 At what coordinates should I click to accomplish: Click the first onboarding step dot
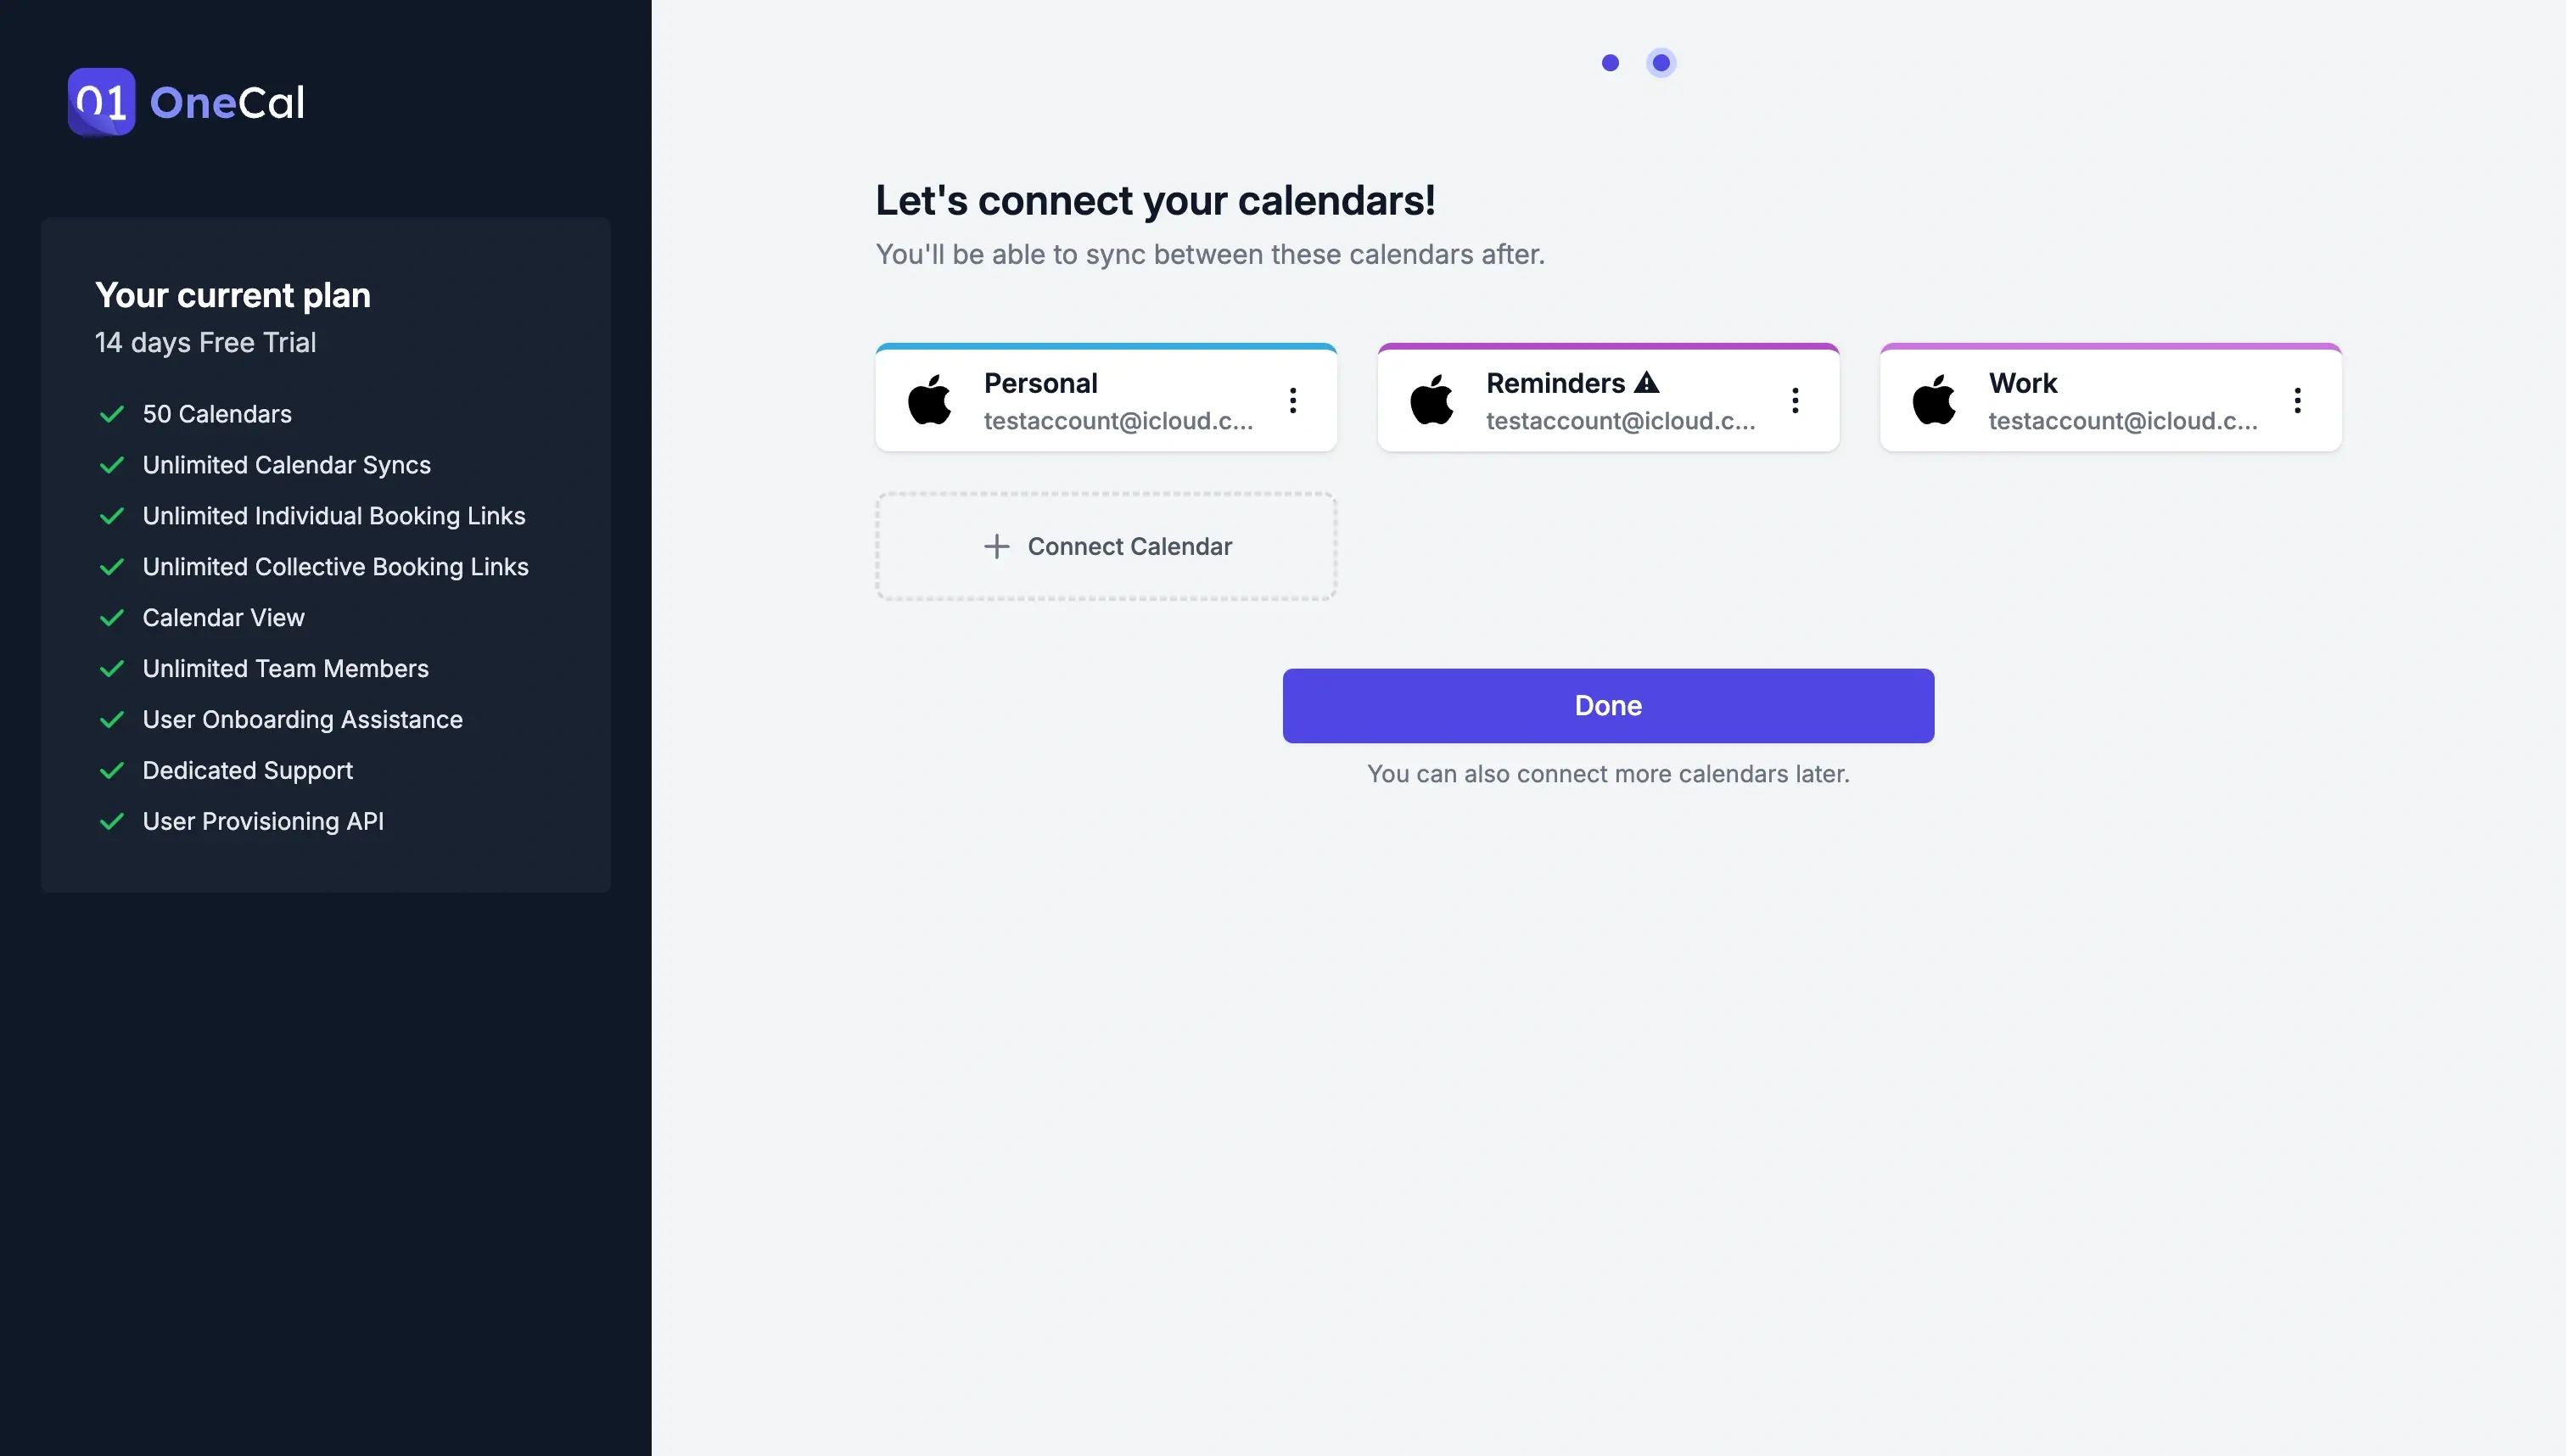tap(1609, 62)
